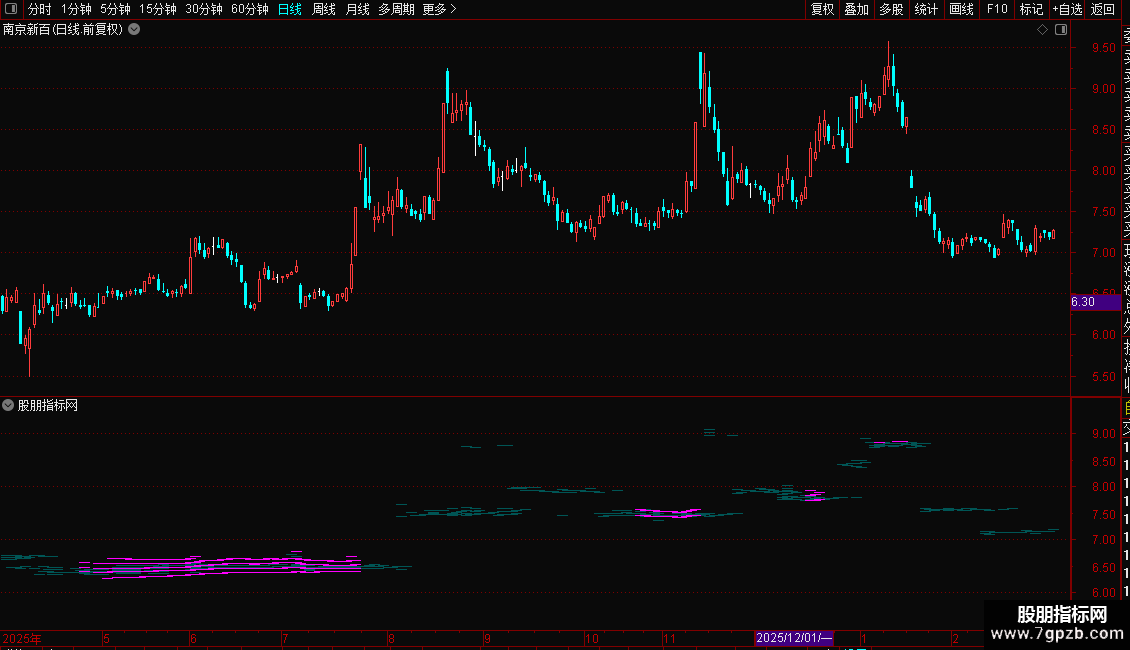Click the 2025年 label on time axis
Screen dimensions: 1130x650
(x=22, y=638)
